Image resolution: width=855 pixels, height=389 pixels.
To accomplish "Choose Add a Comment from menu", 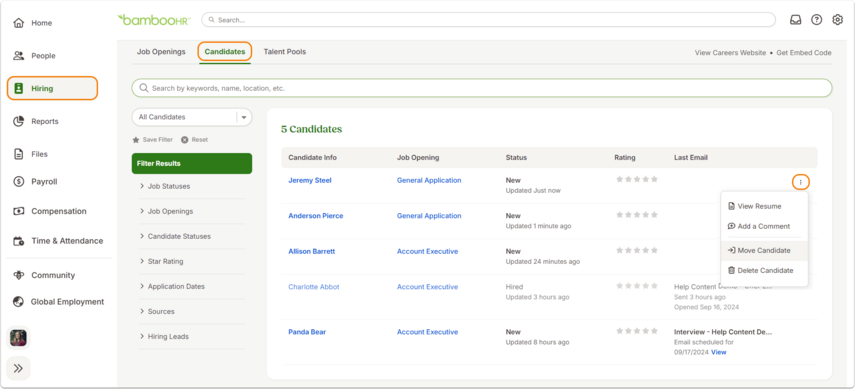I will (764, 226).
